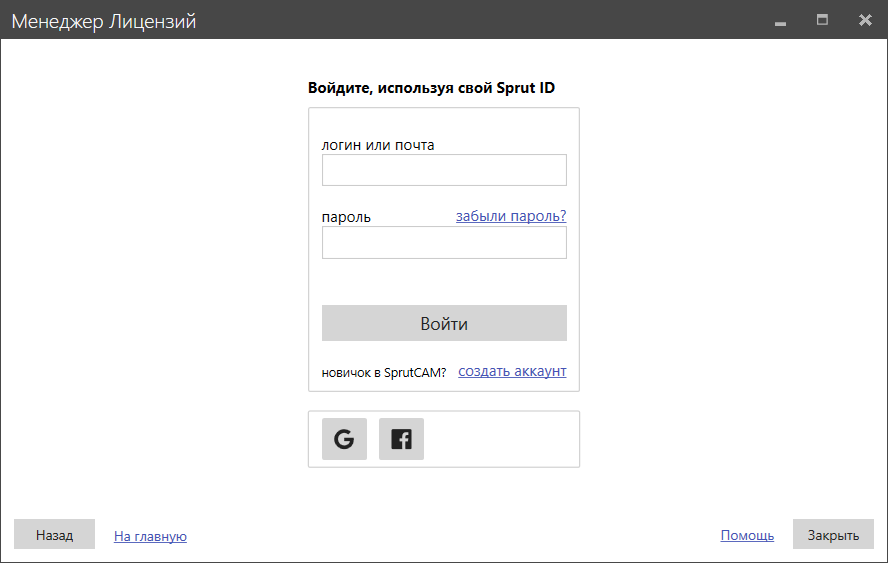888x563 pixels.
Task: Follow the 'создать аккаунт' link
Action: [512, 372]
